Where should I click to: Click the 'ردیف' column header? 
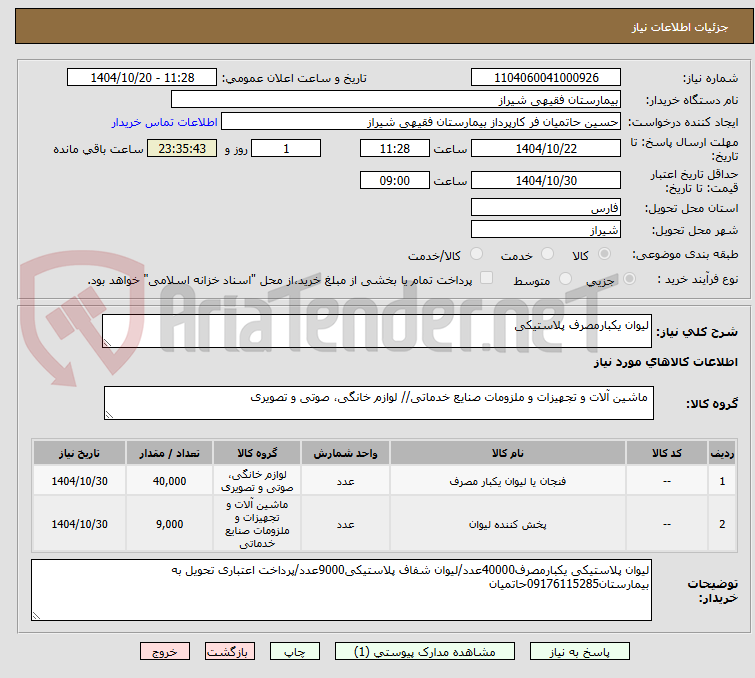[722, 453]
